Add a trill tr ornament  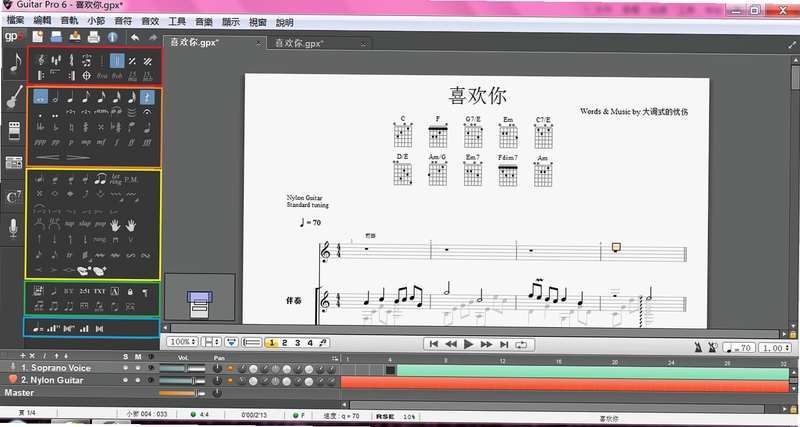(x=69, y=255)
